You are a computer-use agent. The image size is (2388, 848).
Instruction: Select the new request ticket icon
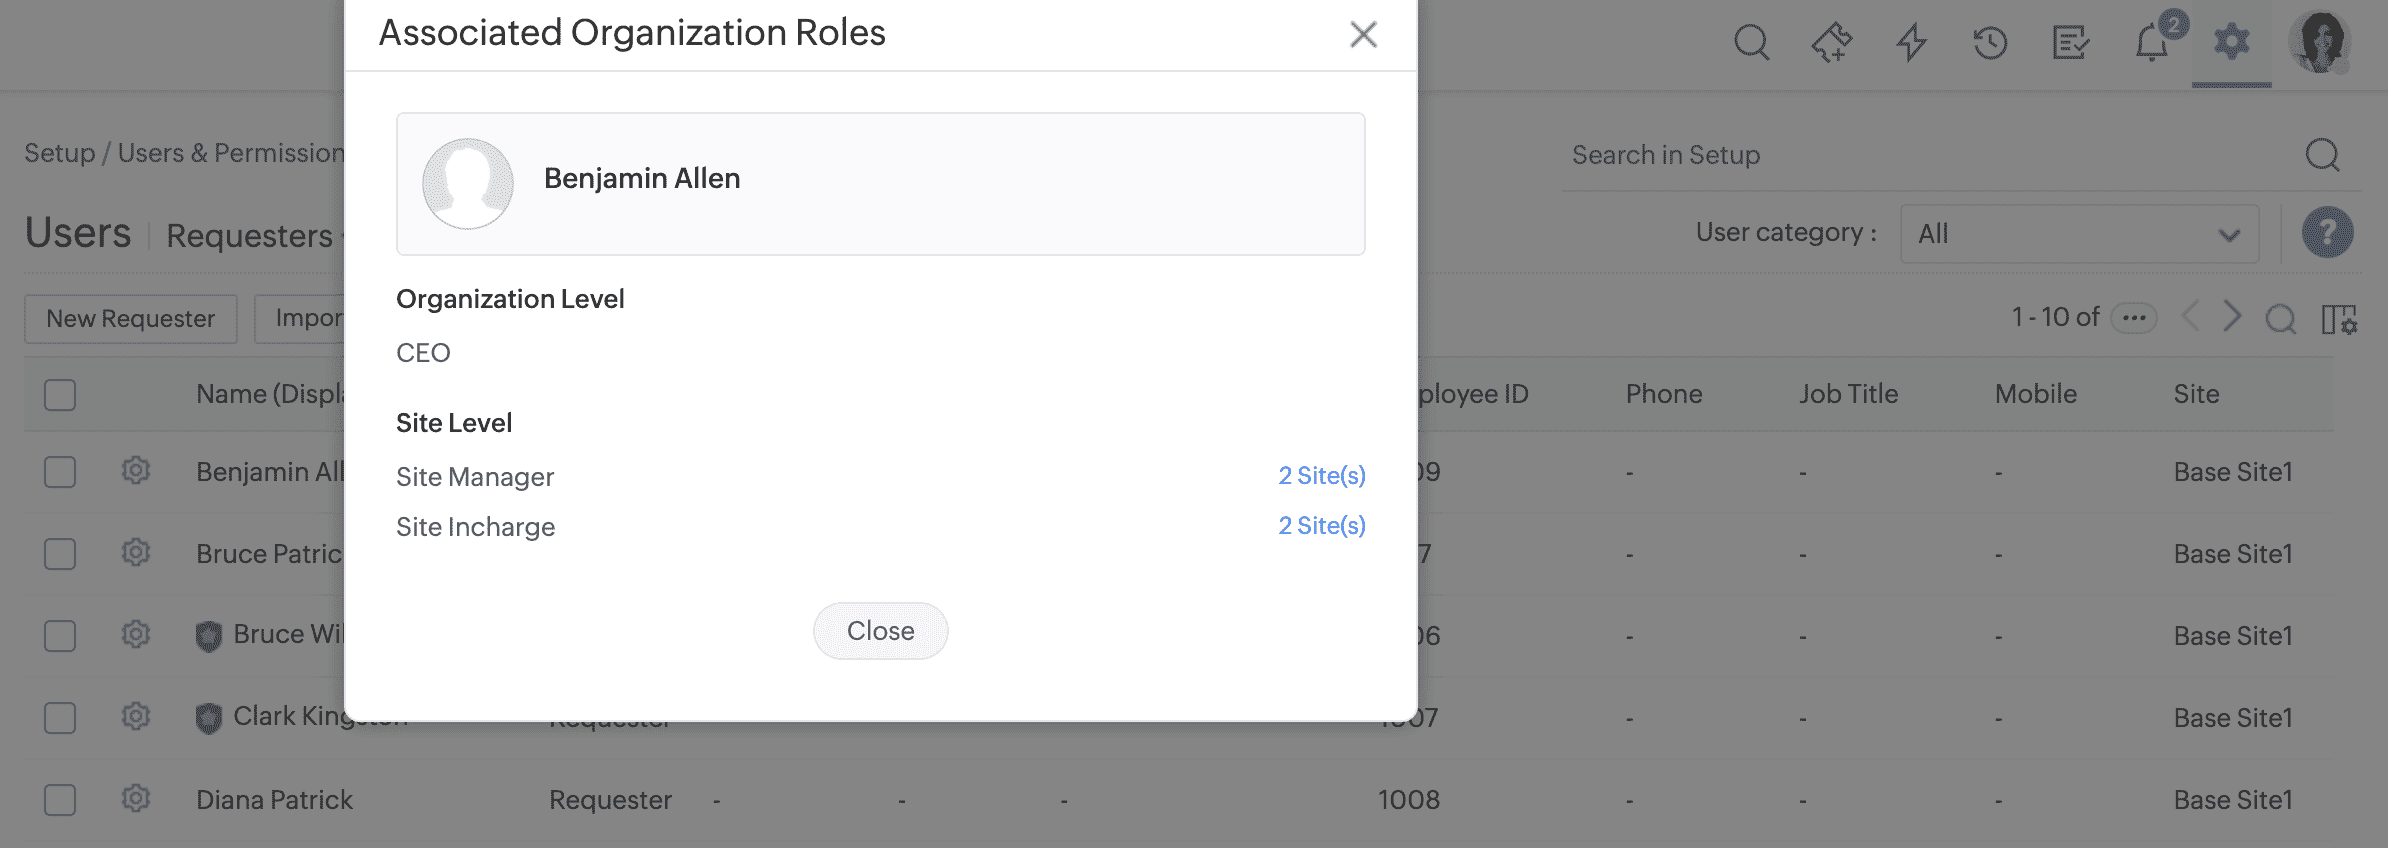coord(1831,43)
